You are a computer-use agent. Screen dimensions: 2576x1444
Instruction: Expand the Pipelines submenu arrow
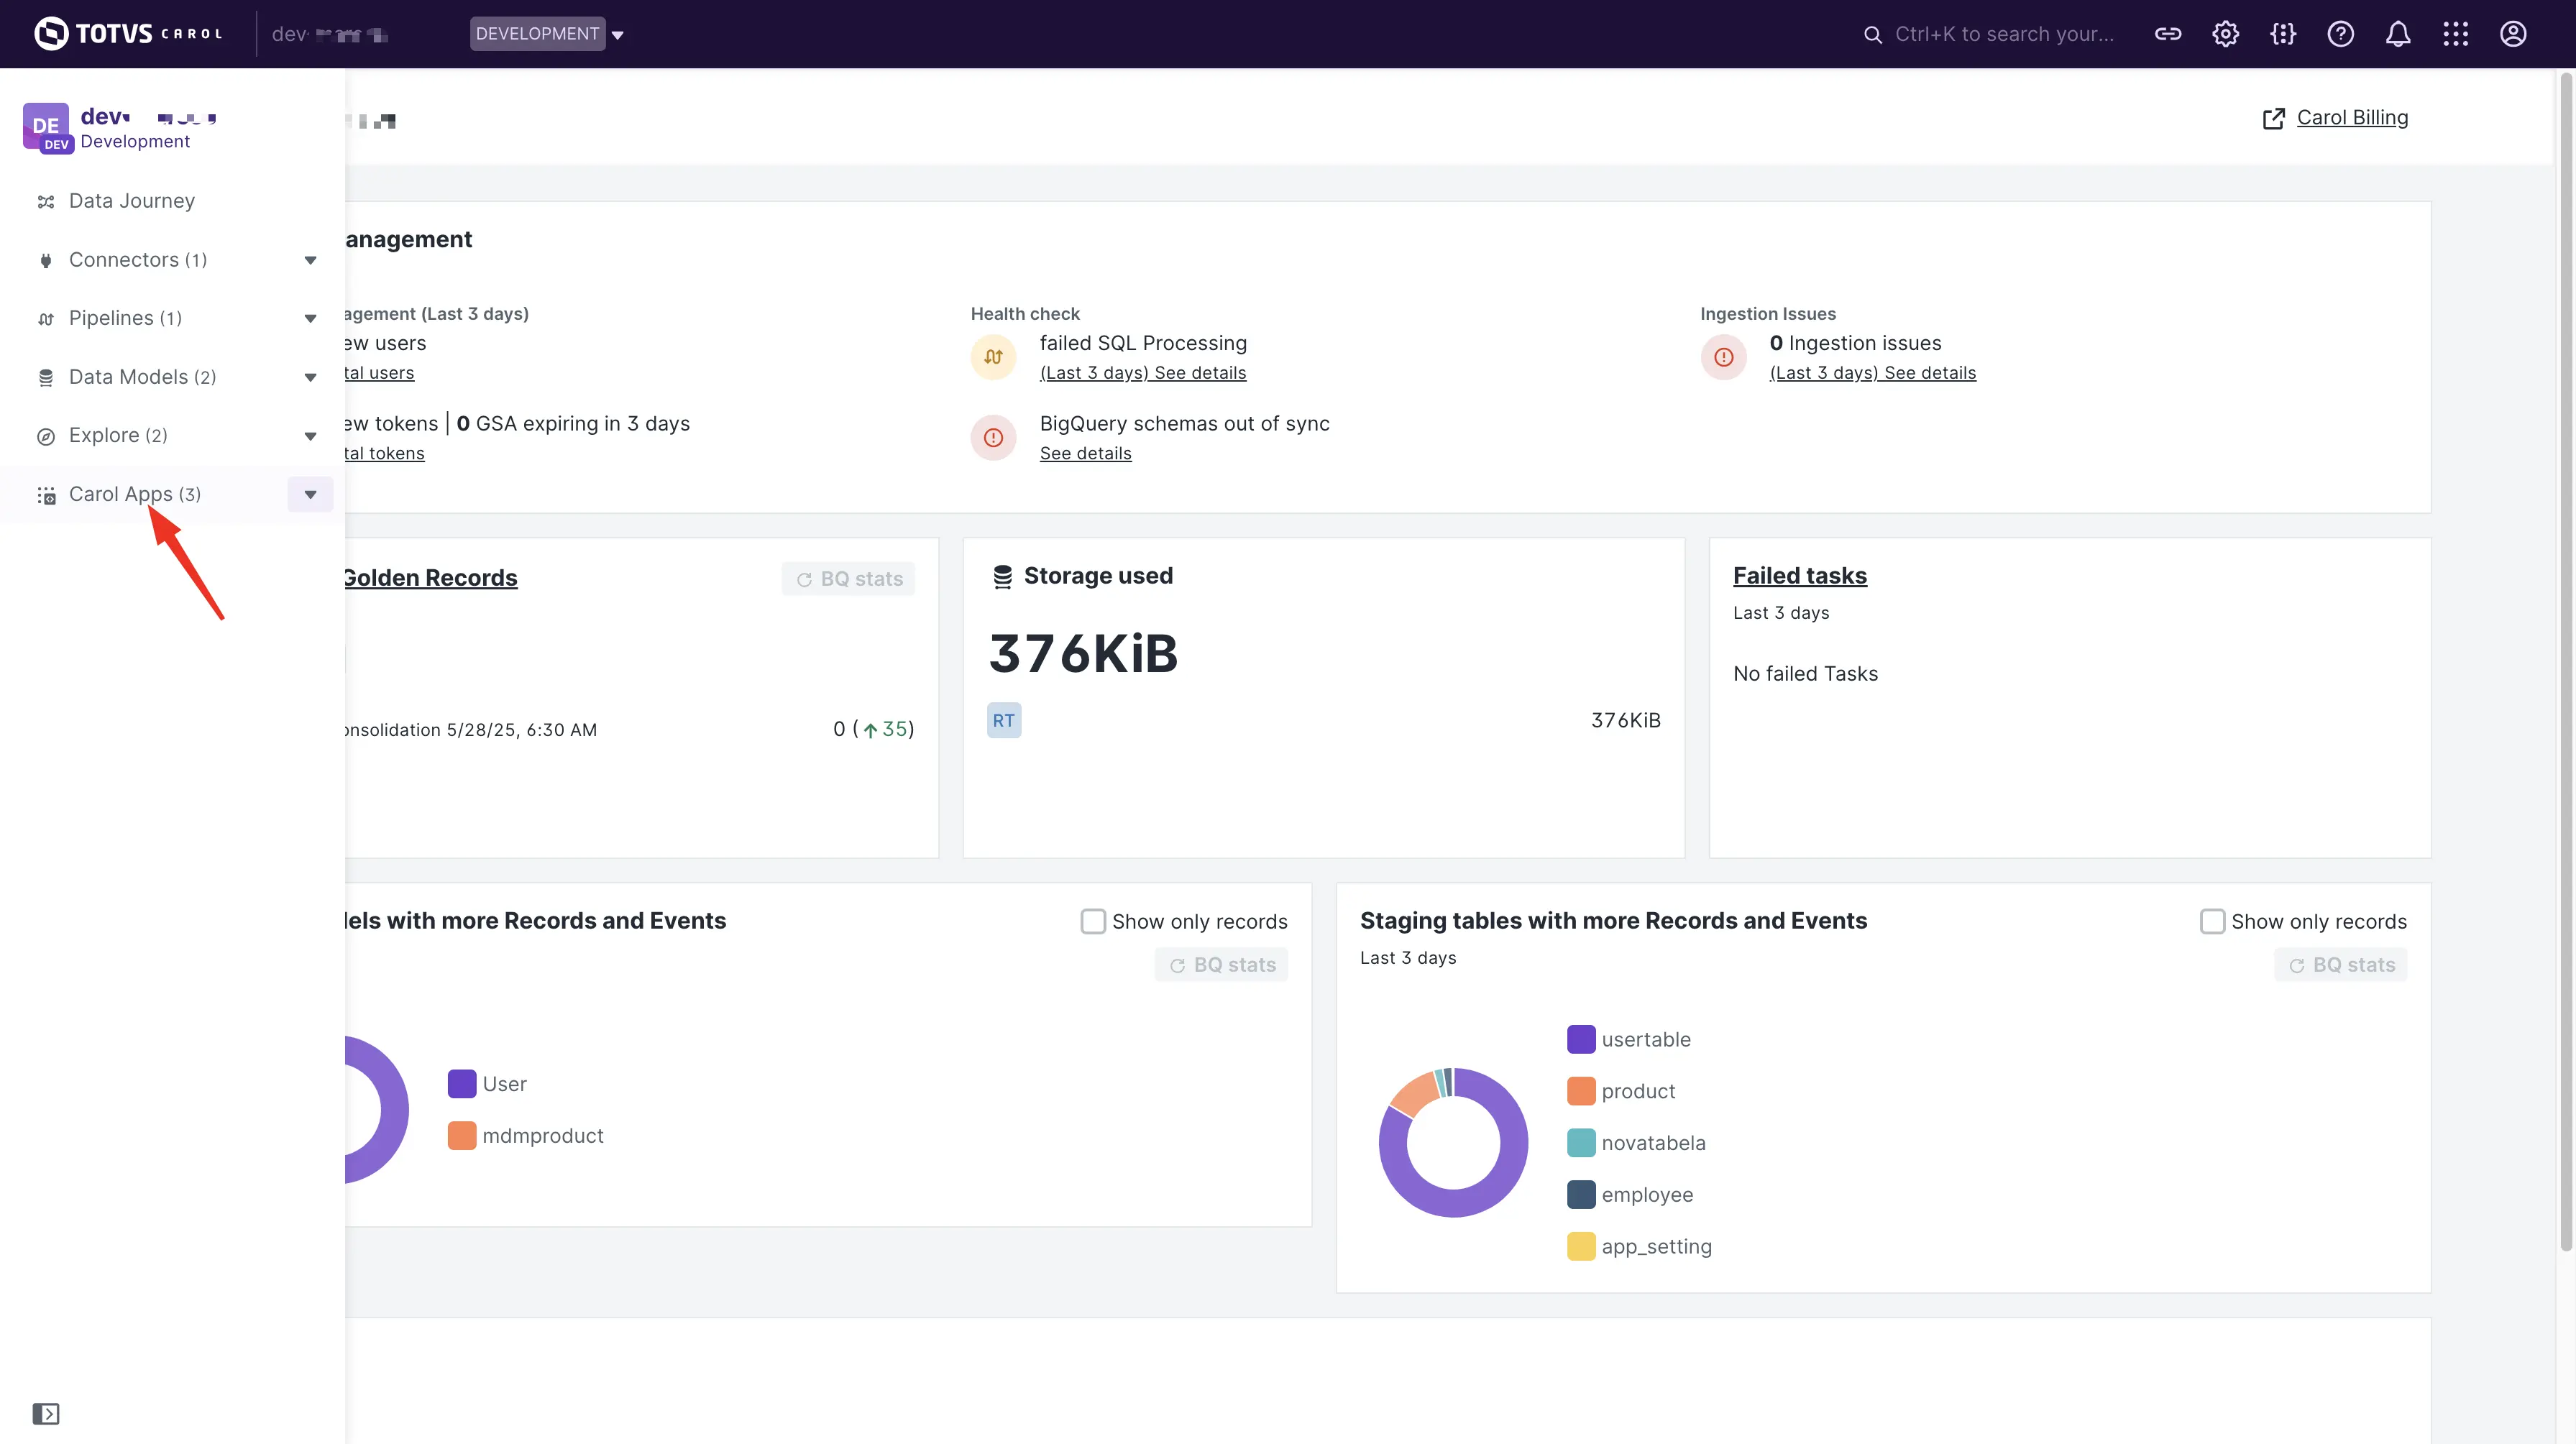tap(310, 318)
